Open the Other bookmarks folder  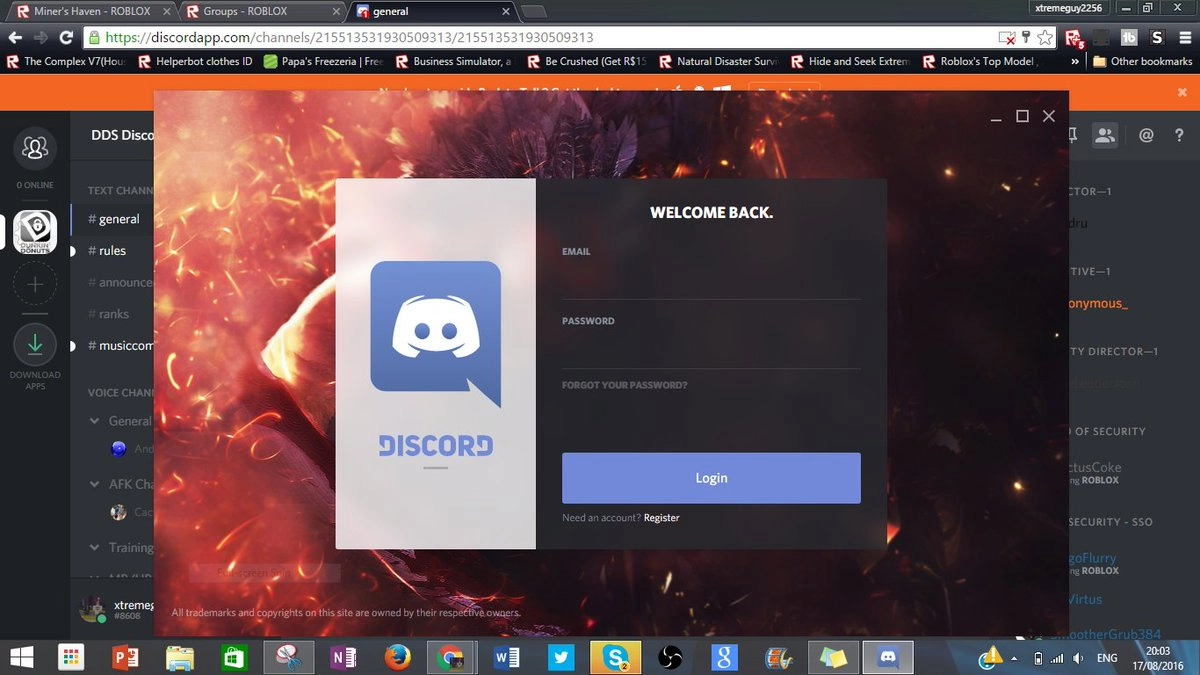pos(1143,61)
